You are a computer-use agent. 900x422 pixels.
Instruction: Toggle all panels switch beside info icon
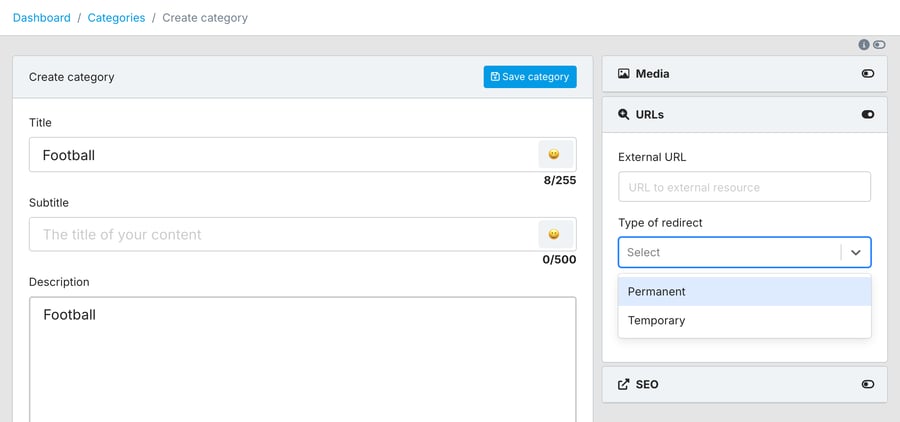pyautogui.click(x=879, y=45)
